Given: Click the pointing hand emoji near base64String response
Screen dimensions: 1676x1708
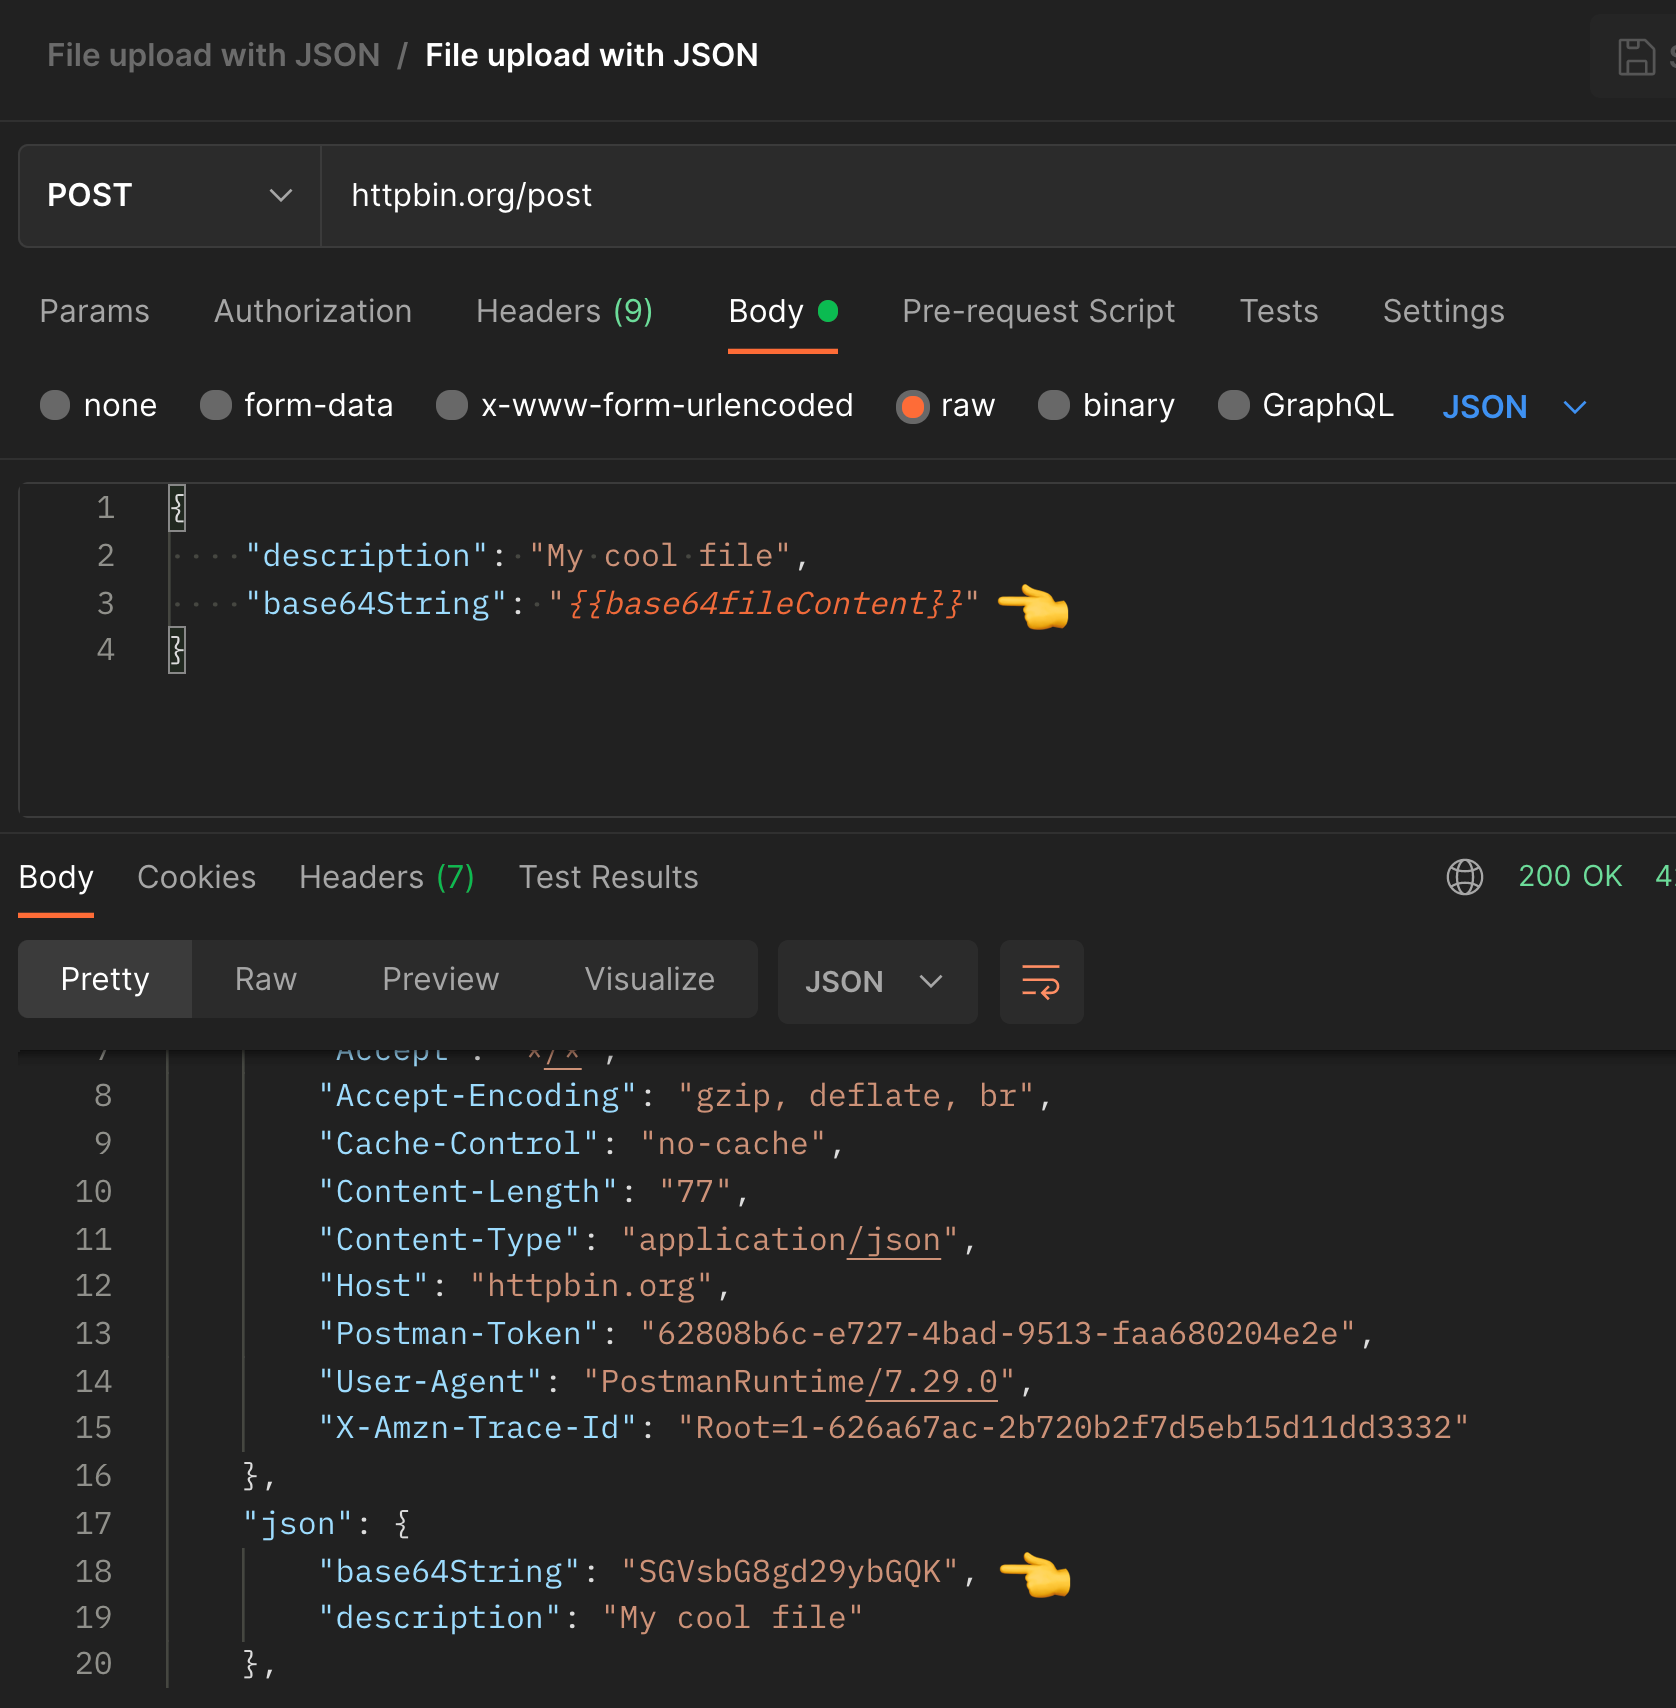Looking at the screenshot, I should click(x=1035, y=1574).
